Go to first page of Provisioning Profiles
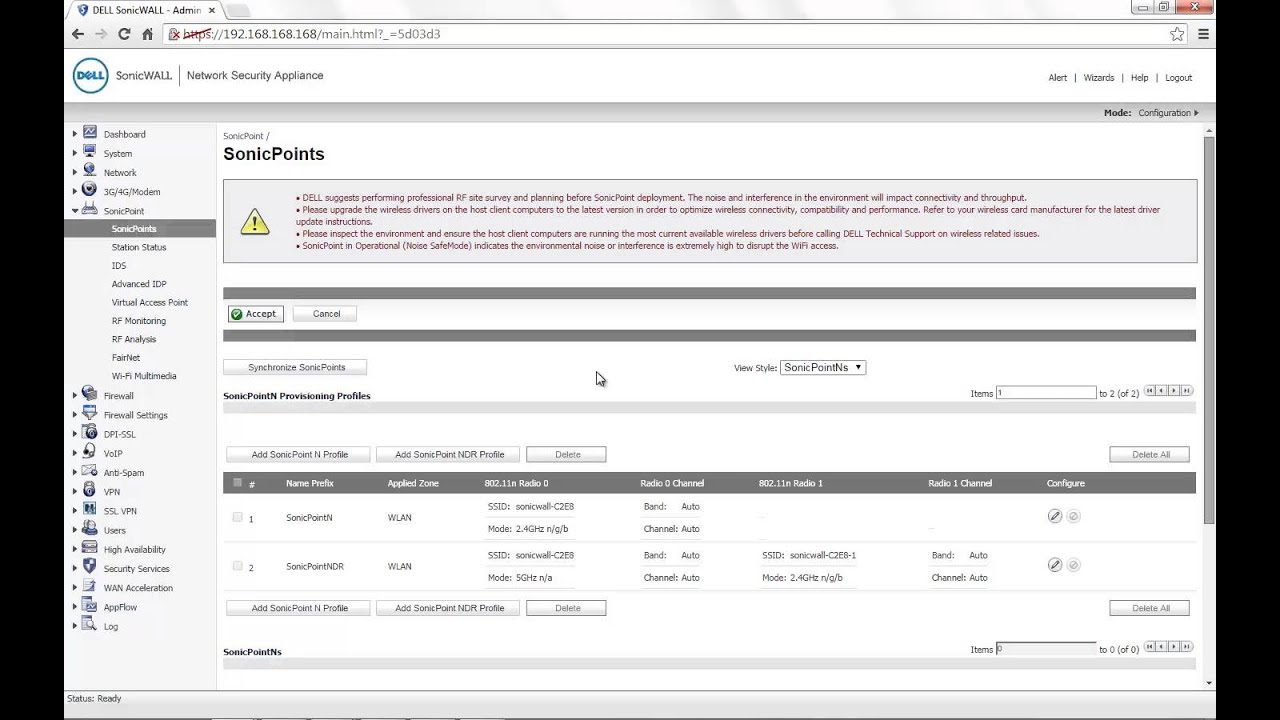The height and width of the screenshot is (720, 1280). (1150, 391)
